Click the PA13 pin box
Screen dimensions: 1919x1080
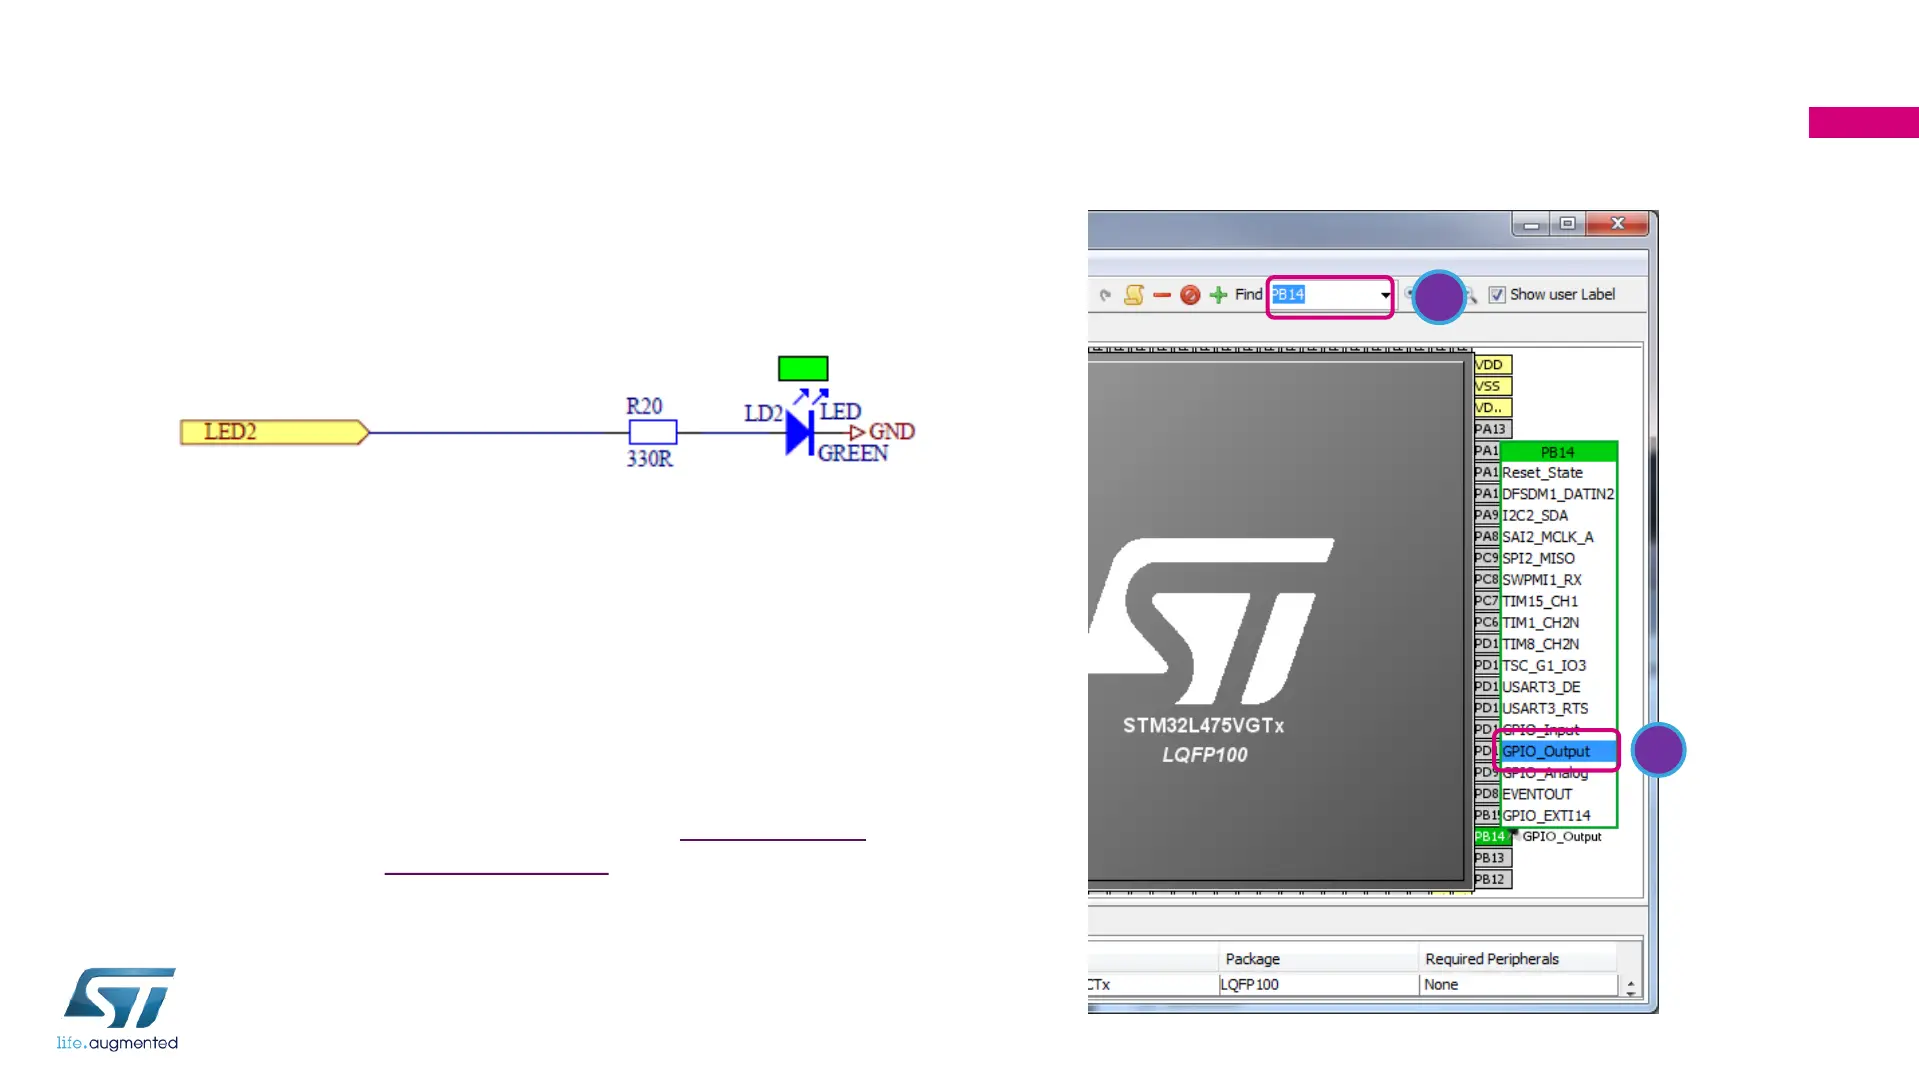(x=1492, y=430)
